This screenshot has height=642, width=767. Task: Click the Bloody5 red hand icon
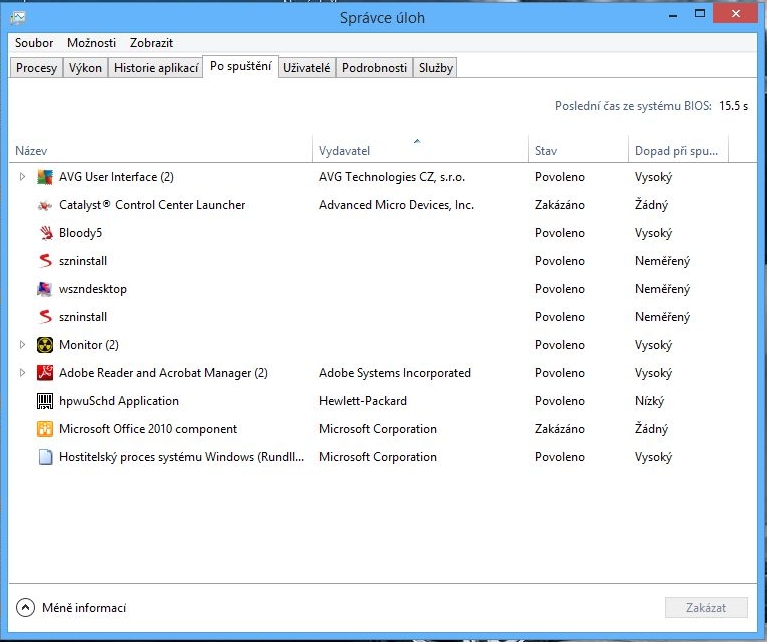pos(45,233)
